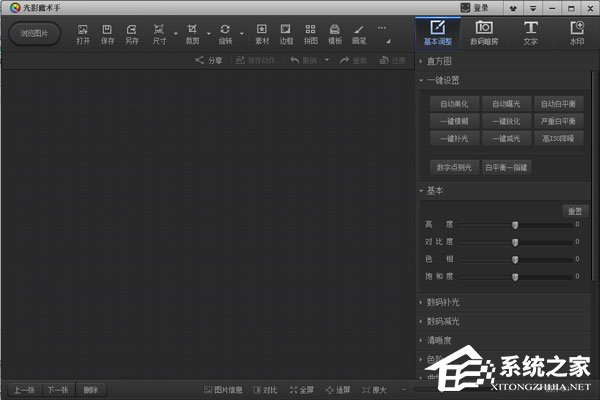Toggle 全屏 (Fullscreen) mode

(301, 389)
